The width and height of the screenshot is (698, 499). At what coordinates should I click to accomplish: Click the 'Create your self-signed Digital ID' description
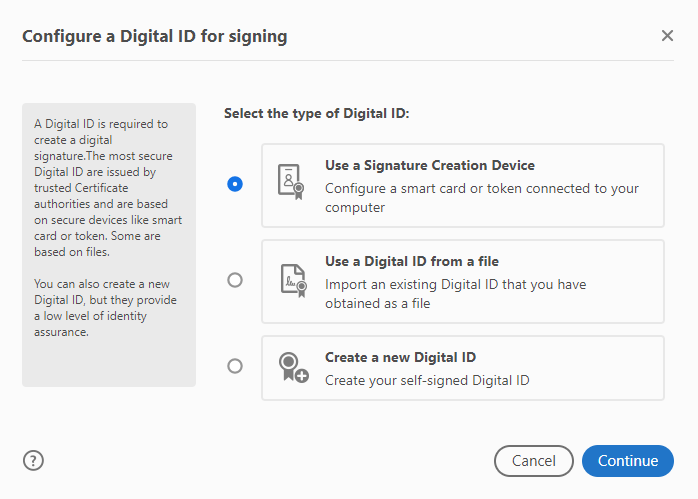pyautogui.click(x=426, y=380)
